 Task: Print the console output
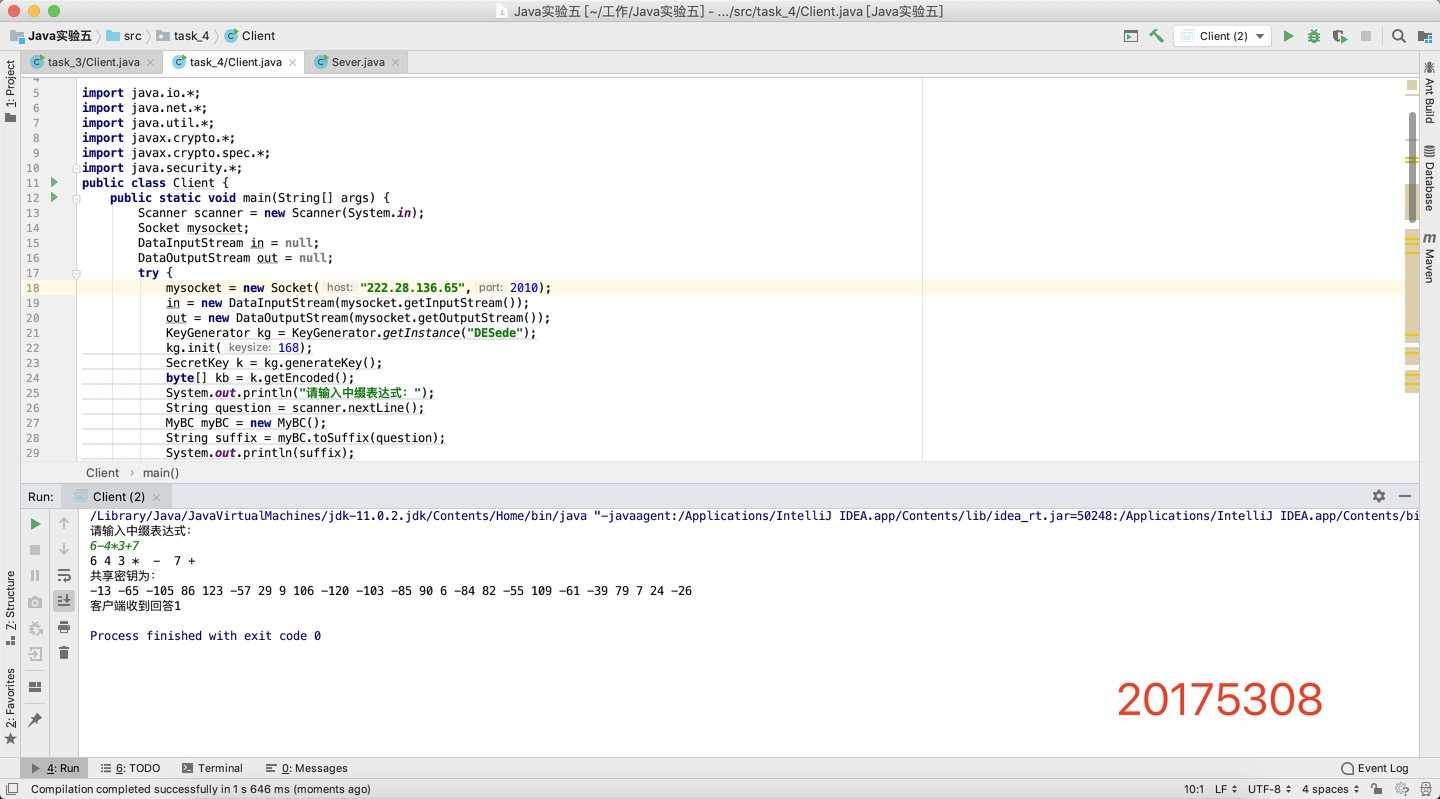click(x=64, y=627)
